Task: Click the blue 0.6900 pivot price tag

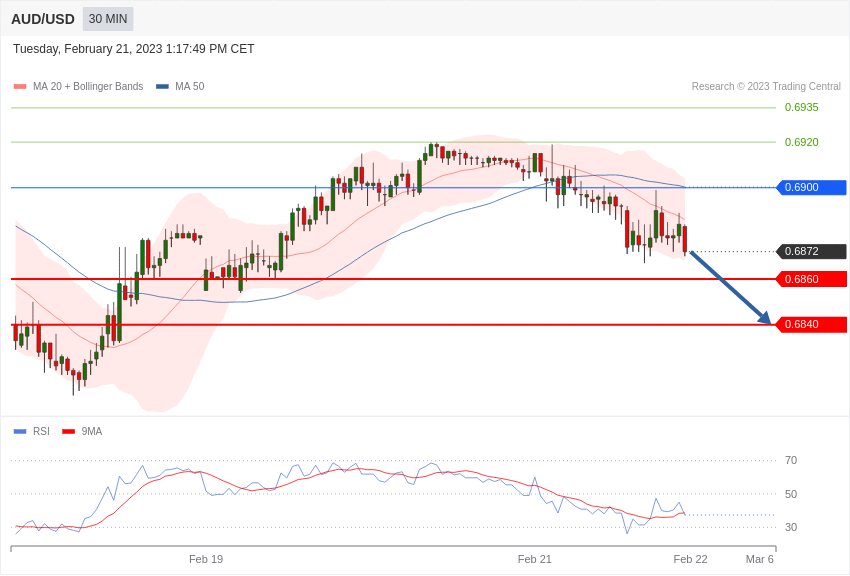Action: [x=812, y=187]
